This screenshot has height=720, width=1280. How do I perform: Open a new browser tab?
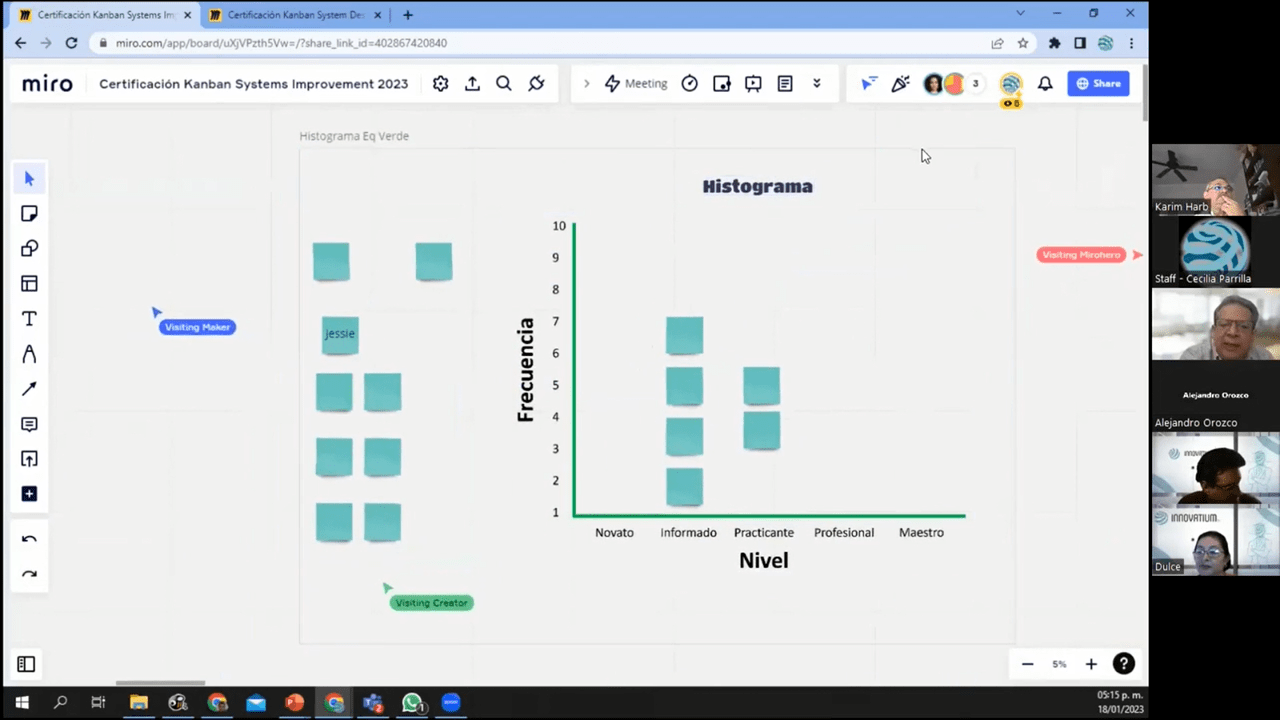coord(408,15)
